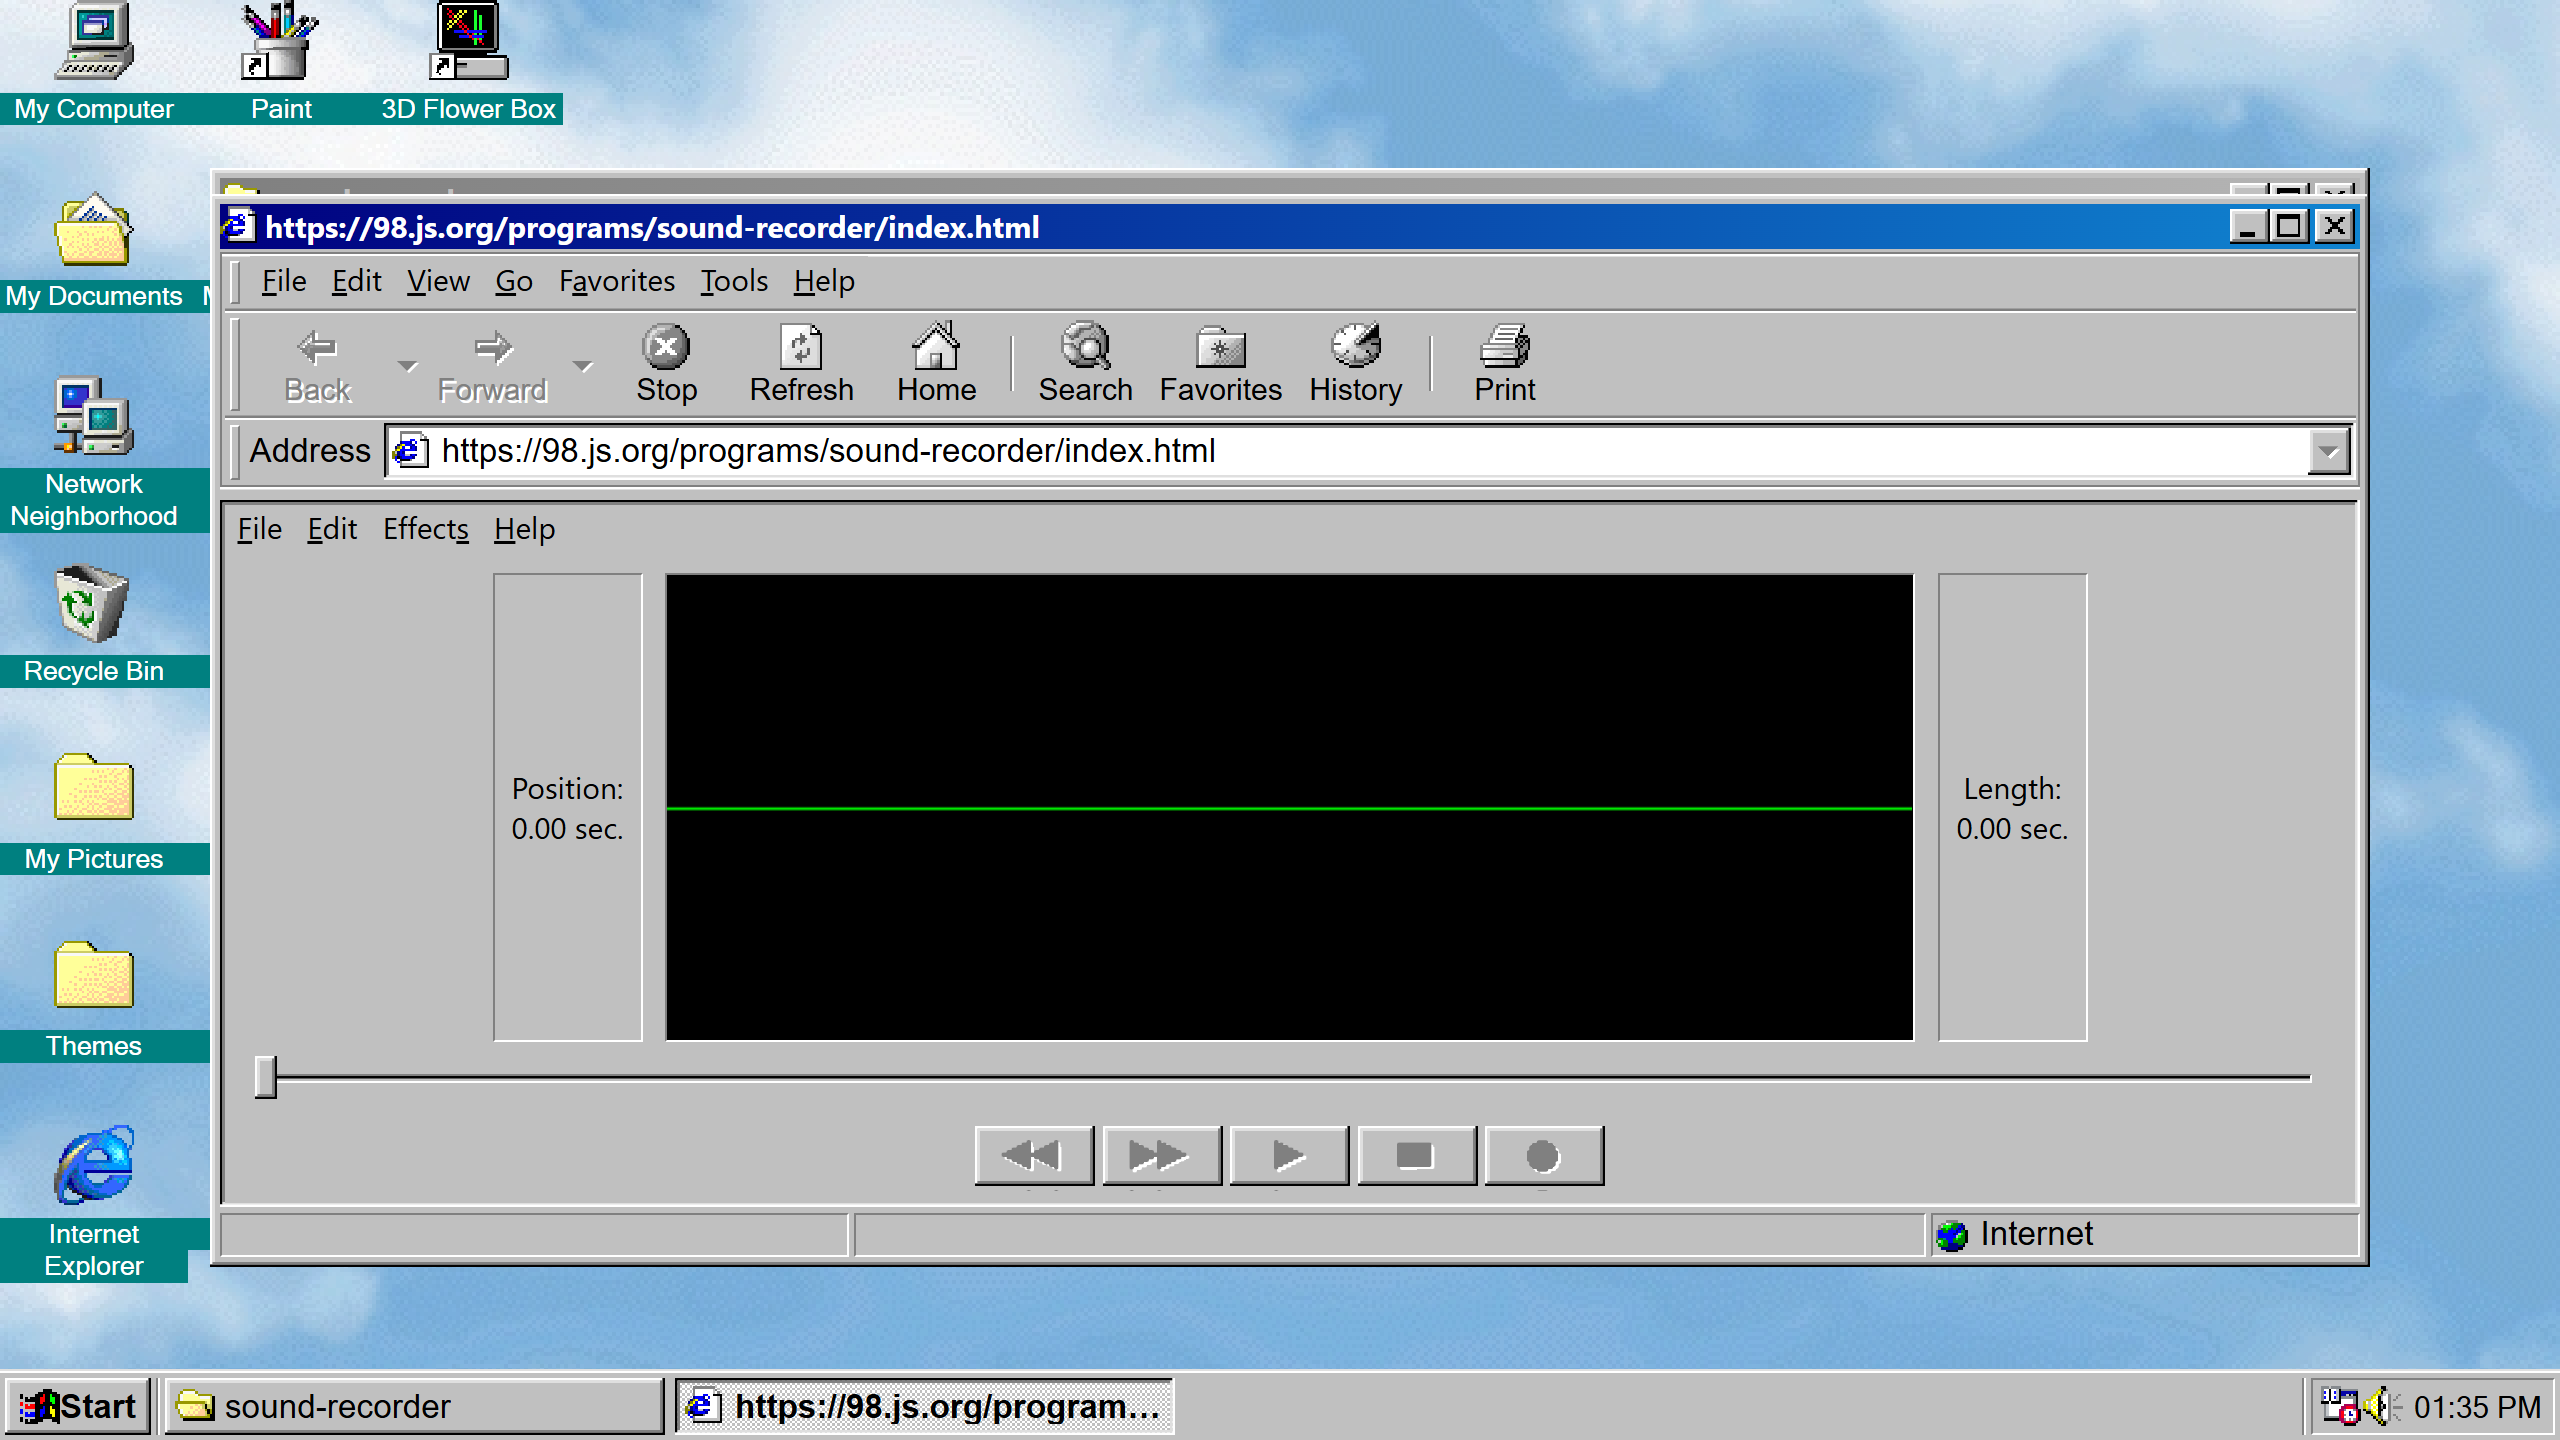Click the Start button
This screenshot has height=1440, width=2560.
[x=78, y=1406]
